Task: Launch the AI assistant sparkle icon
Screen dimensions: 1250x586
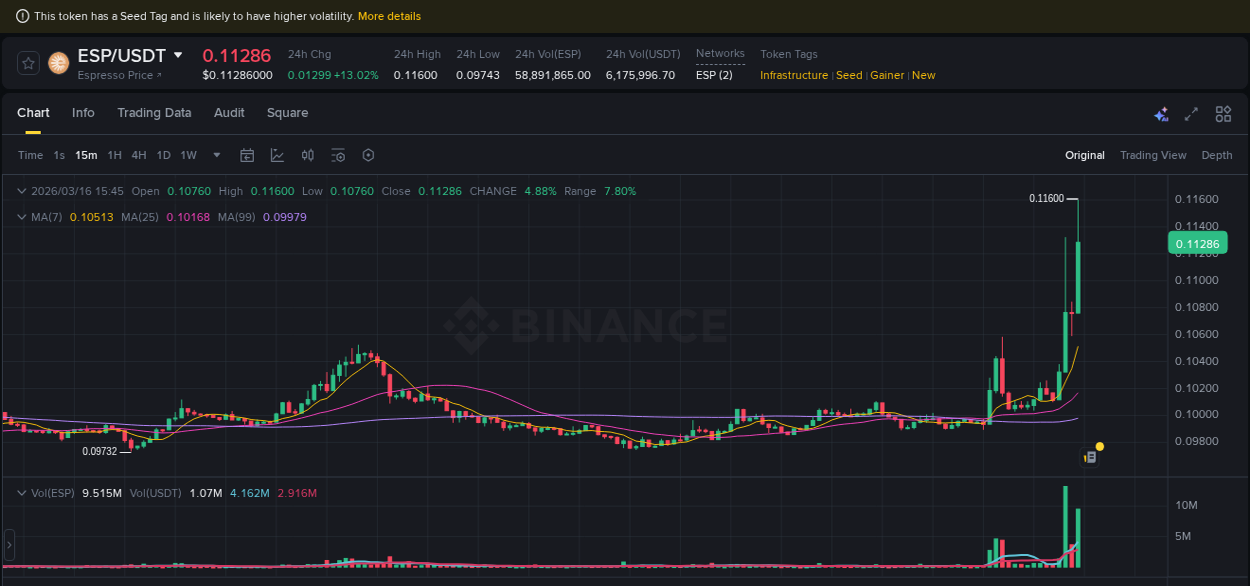Action: coord(1161,114)
